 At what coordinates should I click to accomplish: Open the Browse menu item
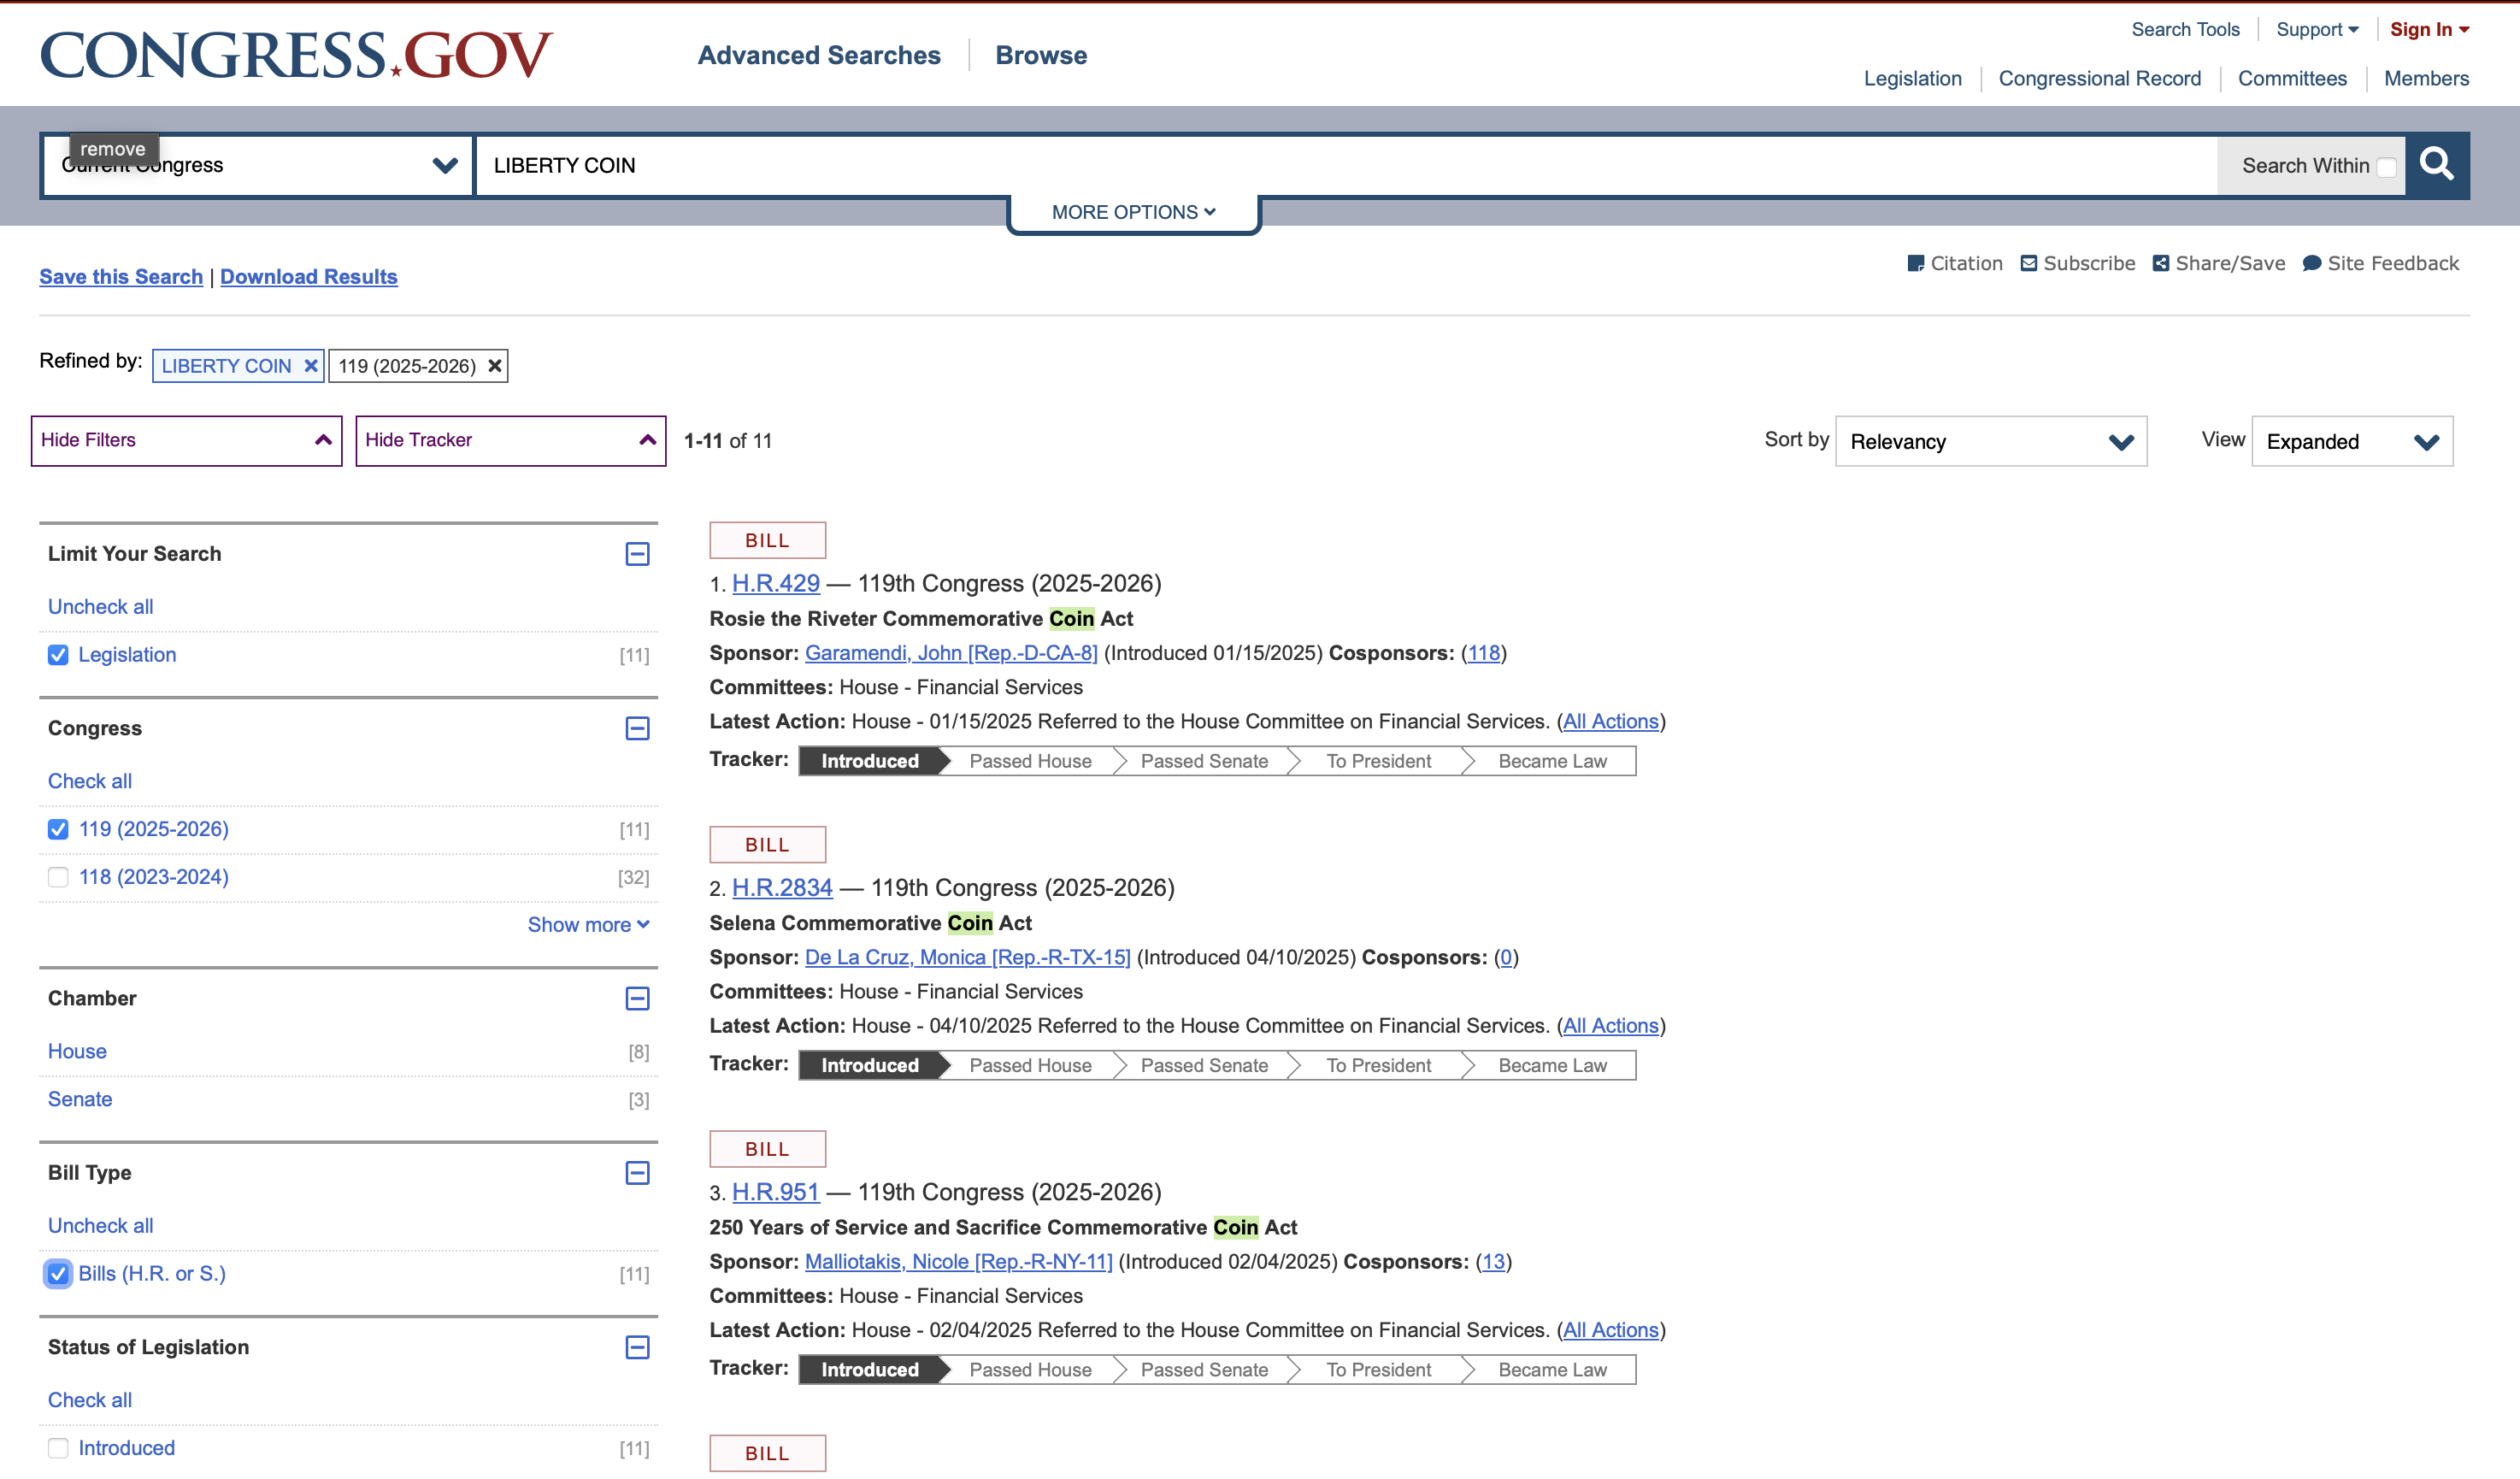(1040, 55)
